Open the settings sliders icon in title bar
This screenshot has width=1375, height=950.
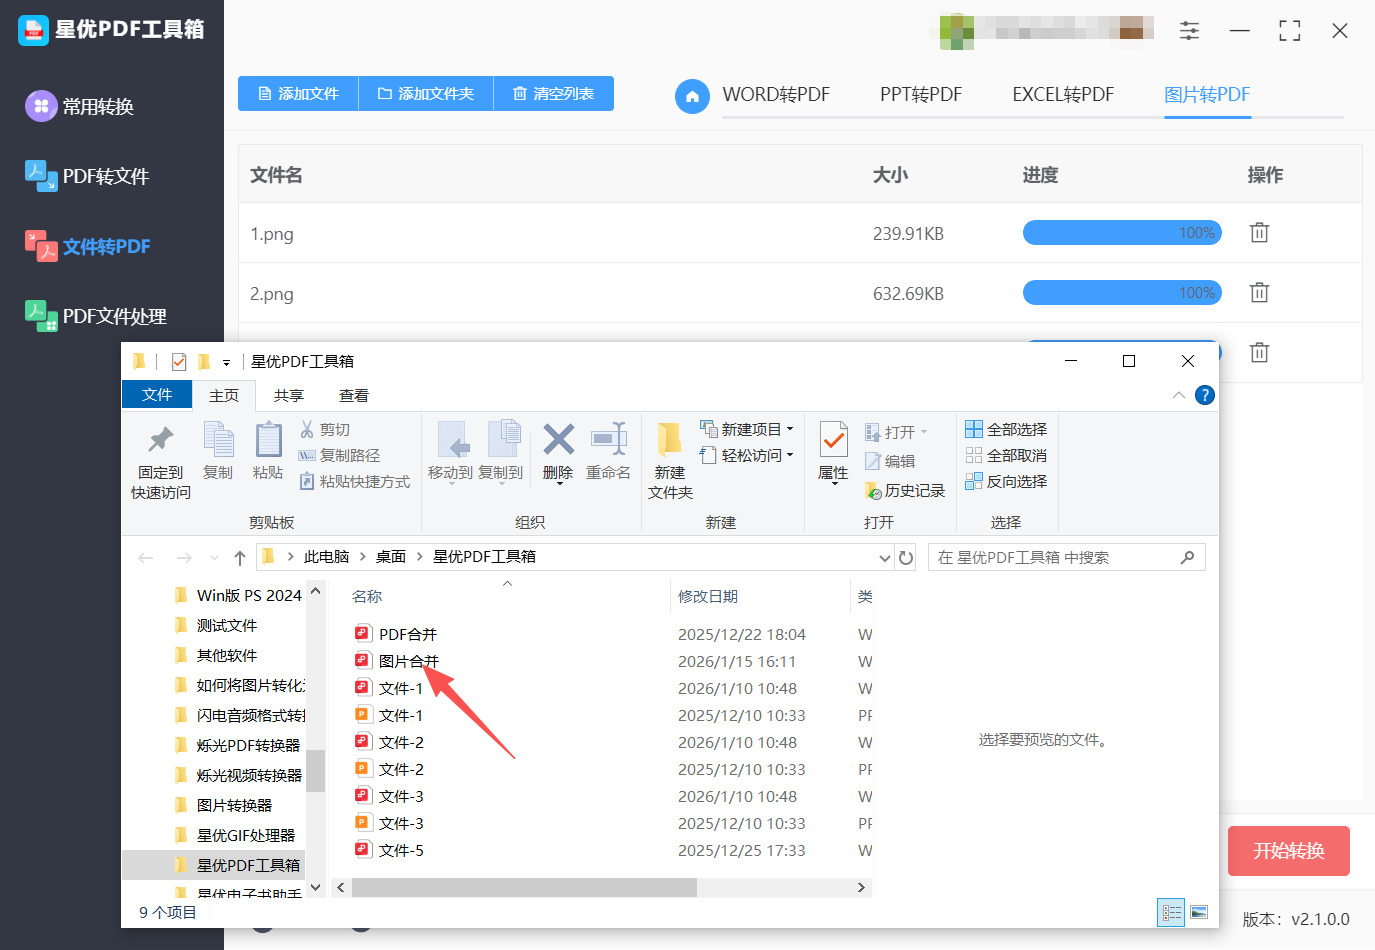pos(1189,31)
